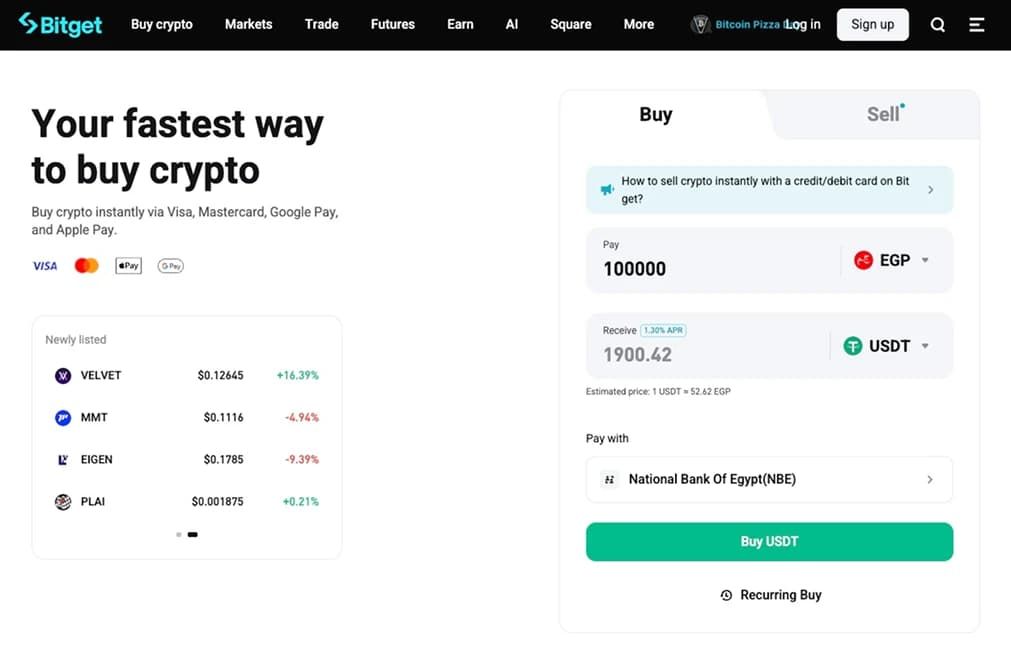The image size is (1011, 654).
Task: Switch to first carousel page dot
Action: point(179,535)
